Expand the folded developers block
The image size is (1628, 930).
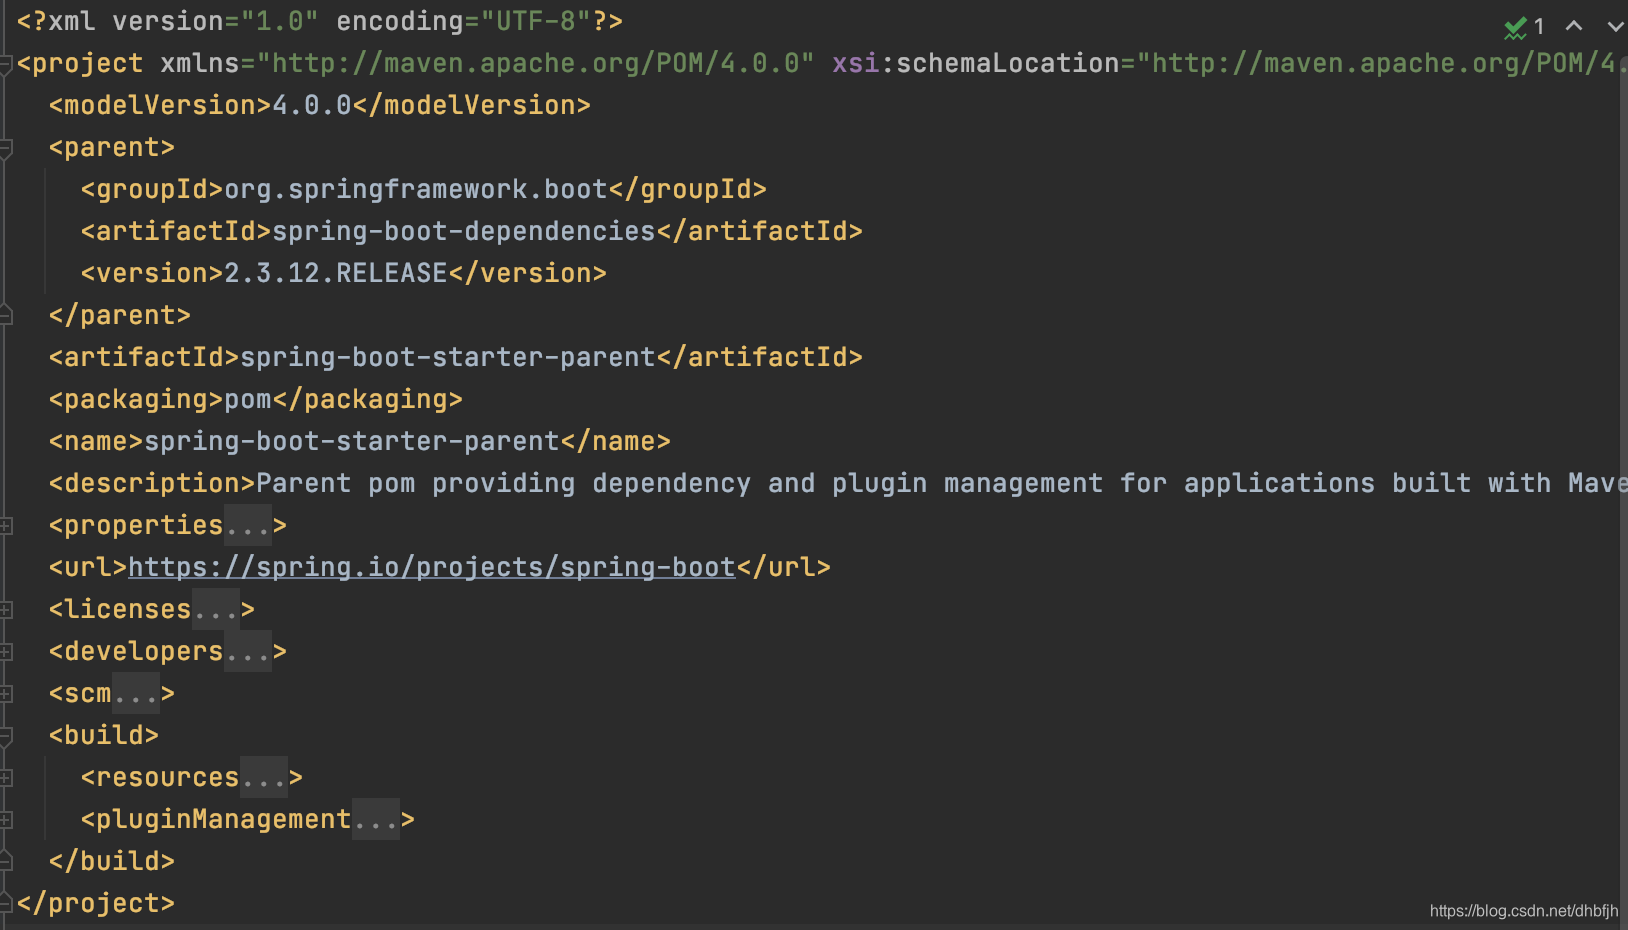[x=6, y=651]
